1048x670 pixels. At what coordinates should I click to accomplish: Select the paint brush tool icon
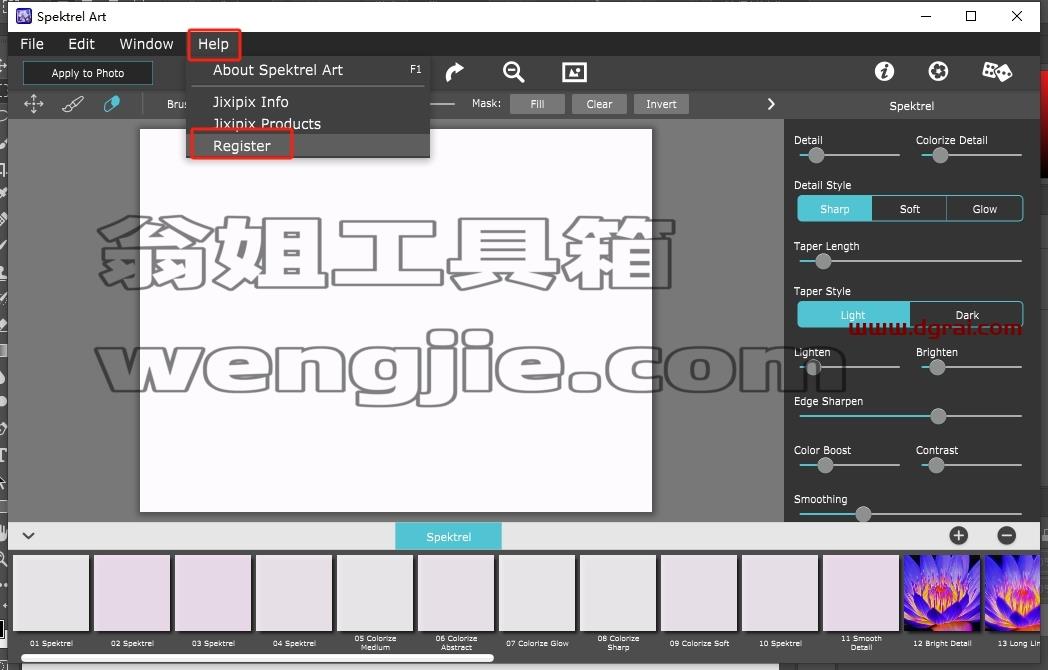[x=72, y=104]
